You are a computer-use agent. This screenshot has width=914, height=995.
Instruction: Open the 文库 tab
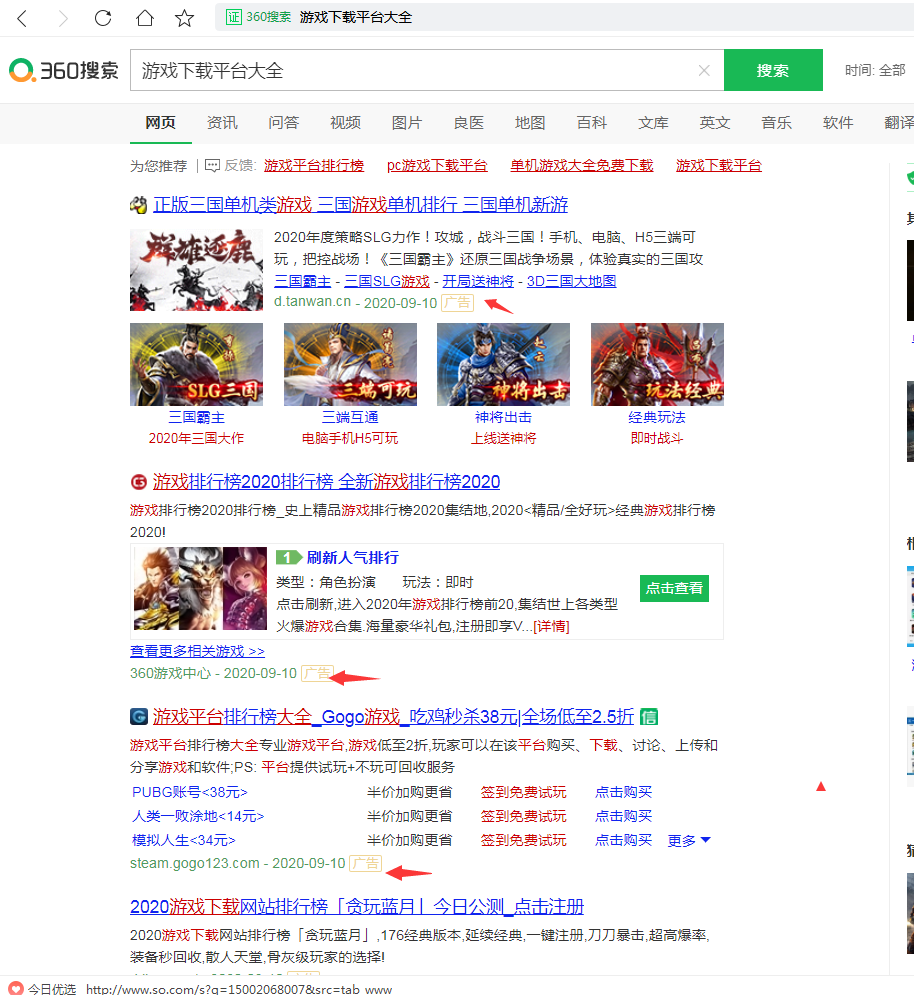pyautogui.click(x=653, y=122)
